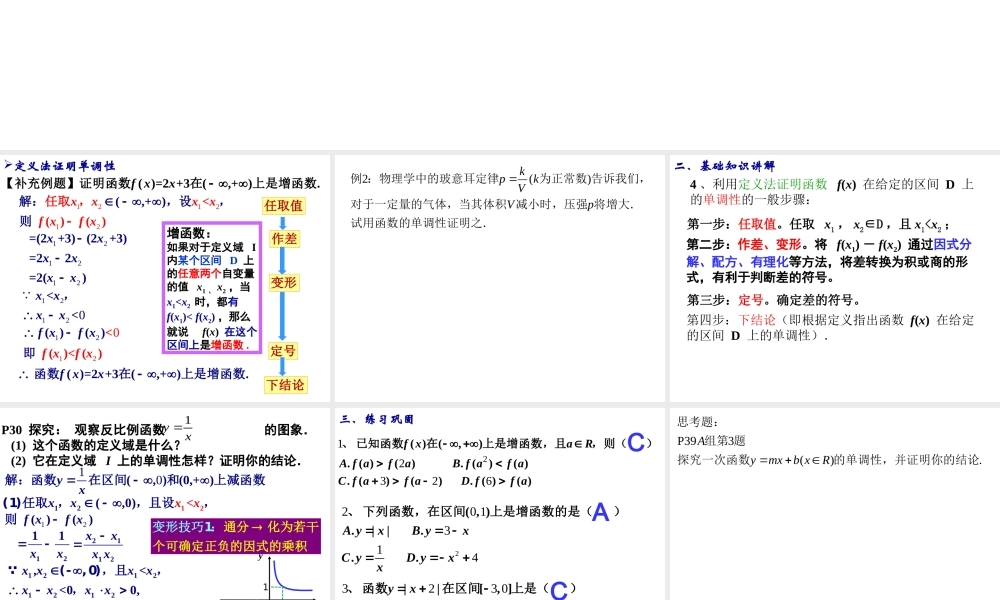Click the red 下结论 text in step four
Screen dimensions: 1000x600
[x=755, y=319]
